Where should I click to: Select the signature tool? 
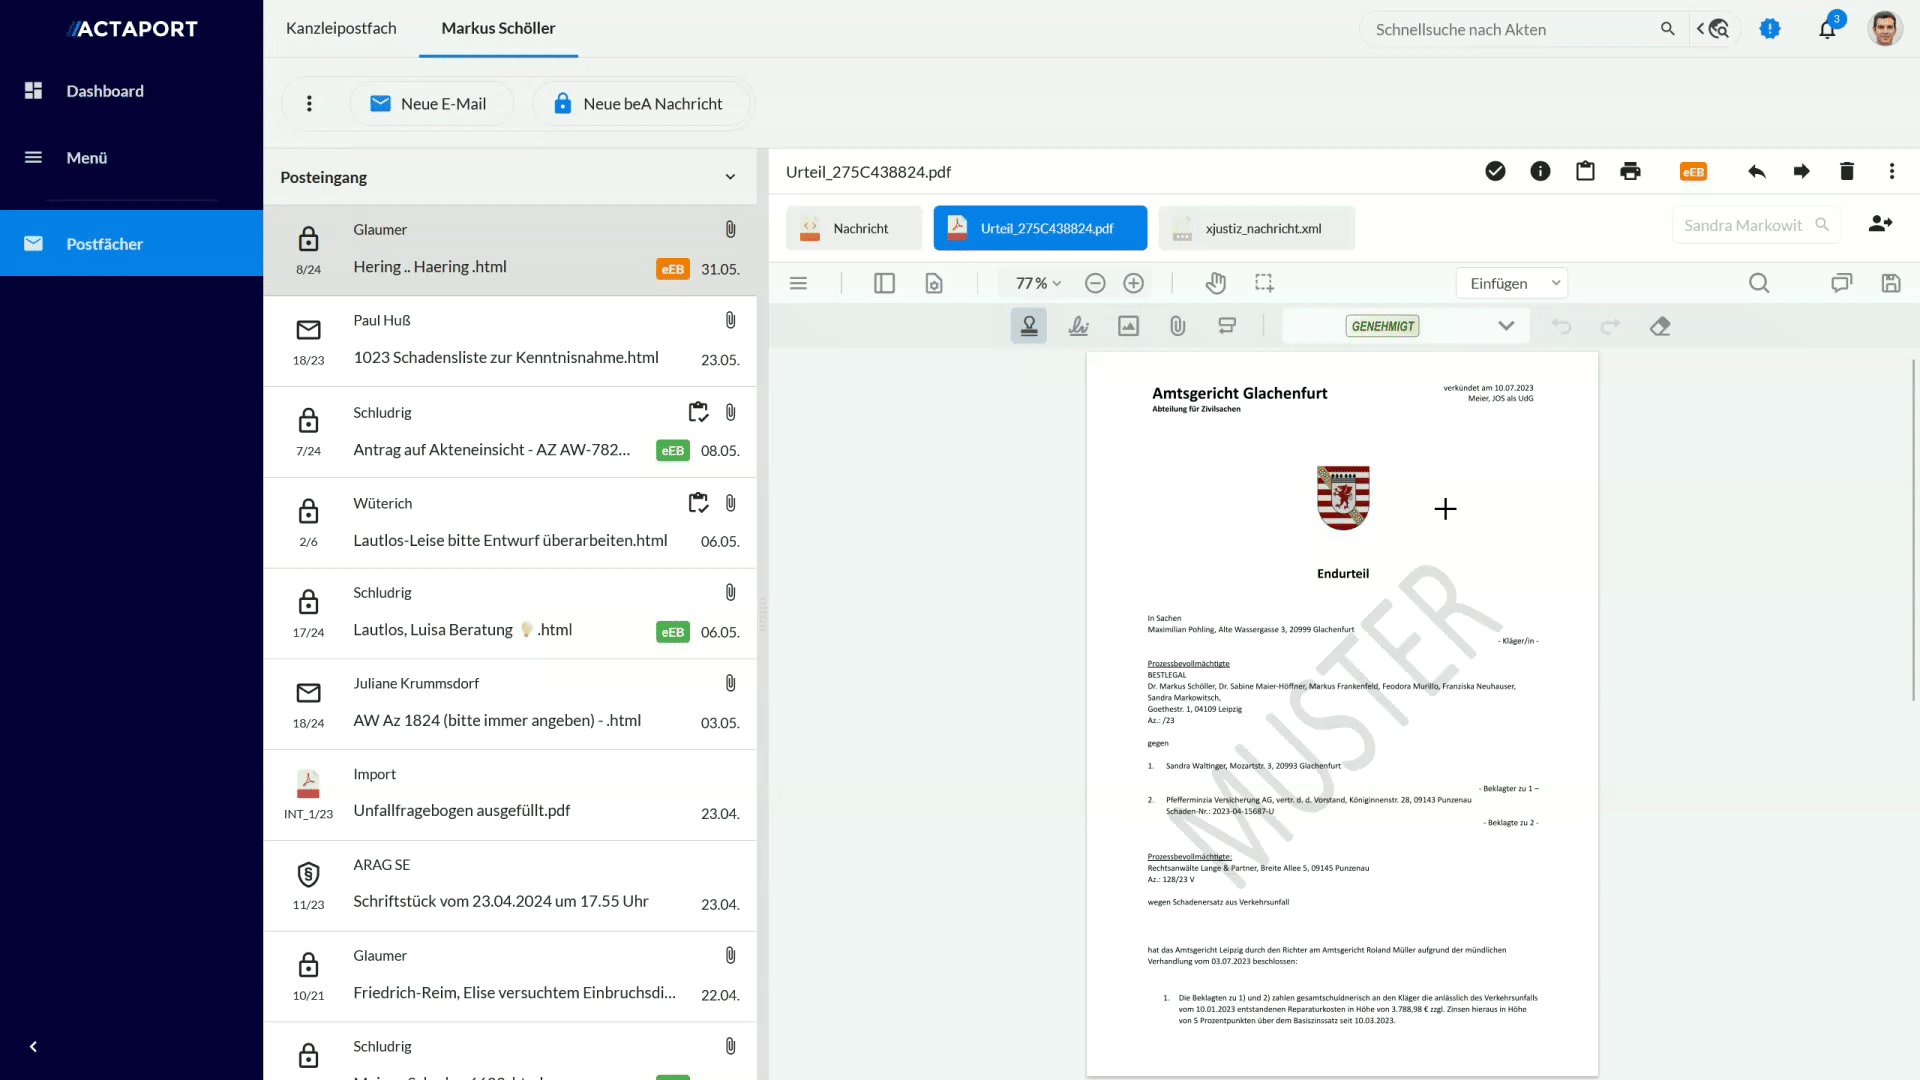(1078, 326)
